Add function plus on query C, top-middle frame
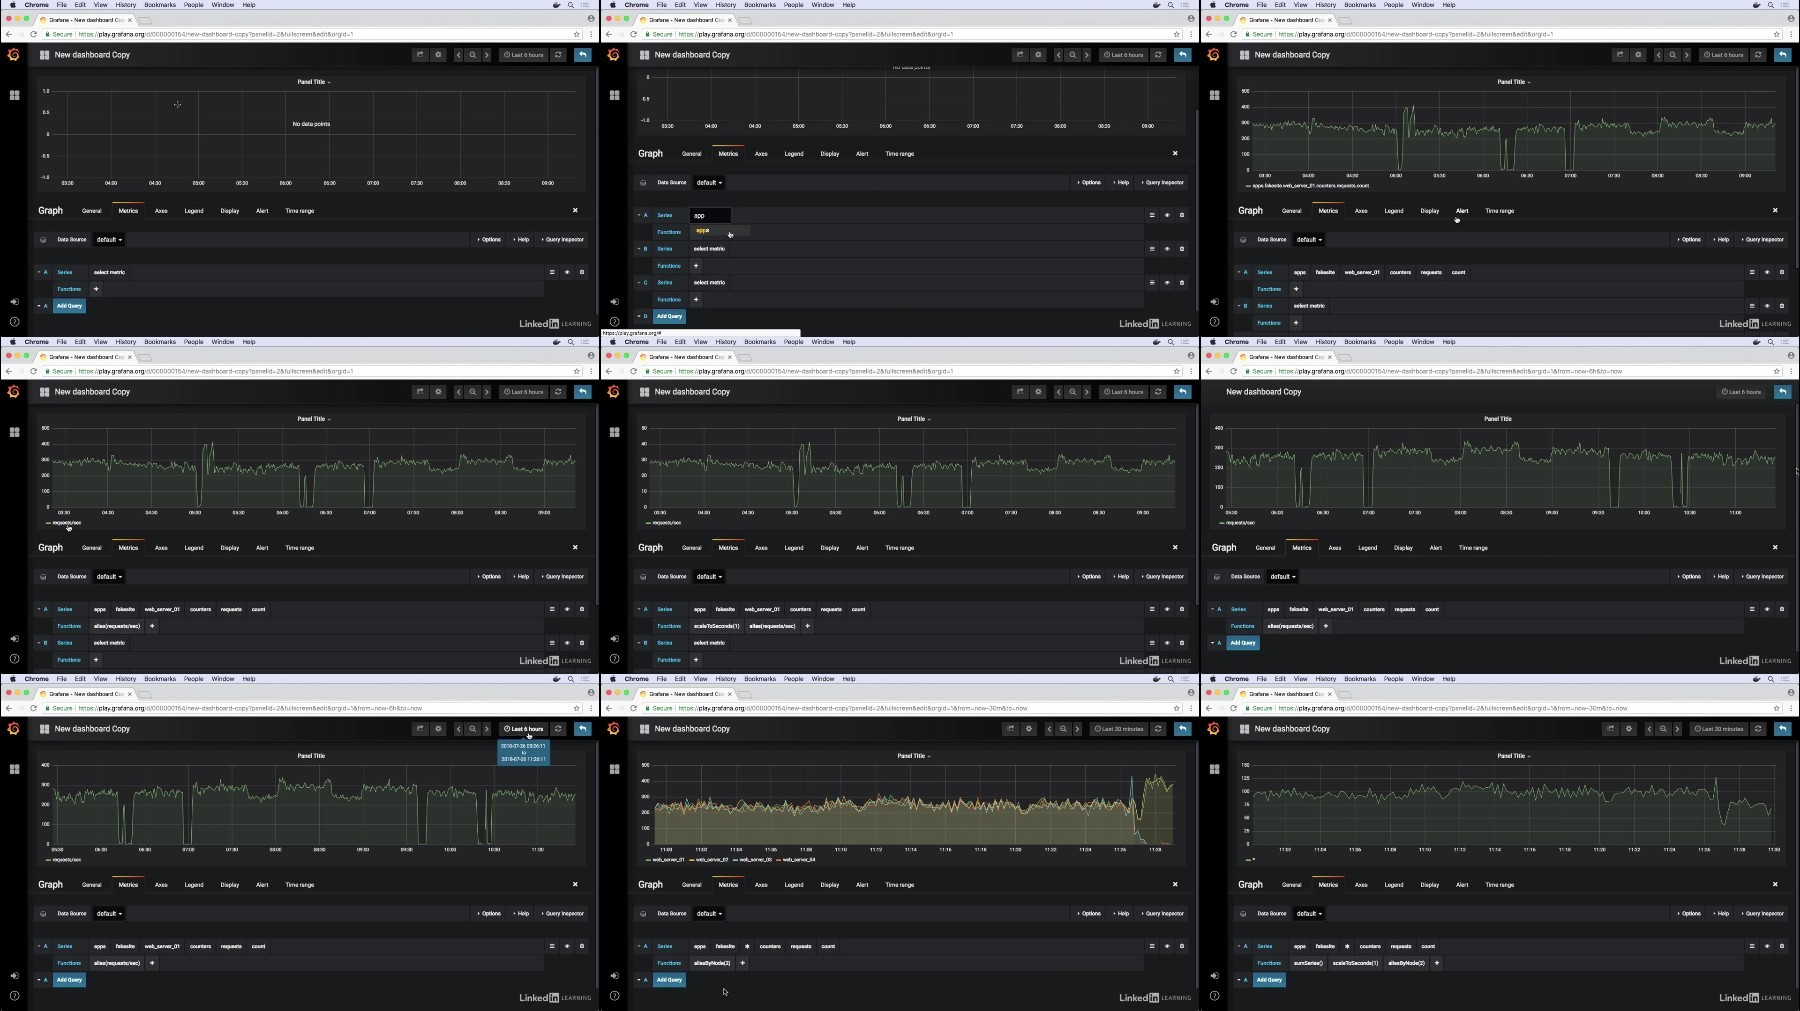This screenshot has width=1800, height=1011. [696, 300]
